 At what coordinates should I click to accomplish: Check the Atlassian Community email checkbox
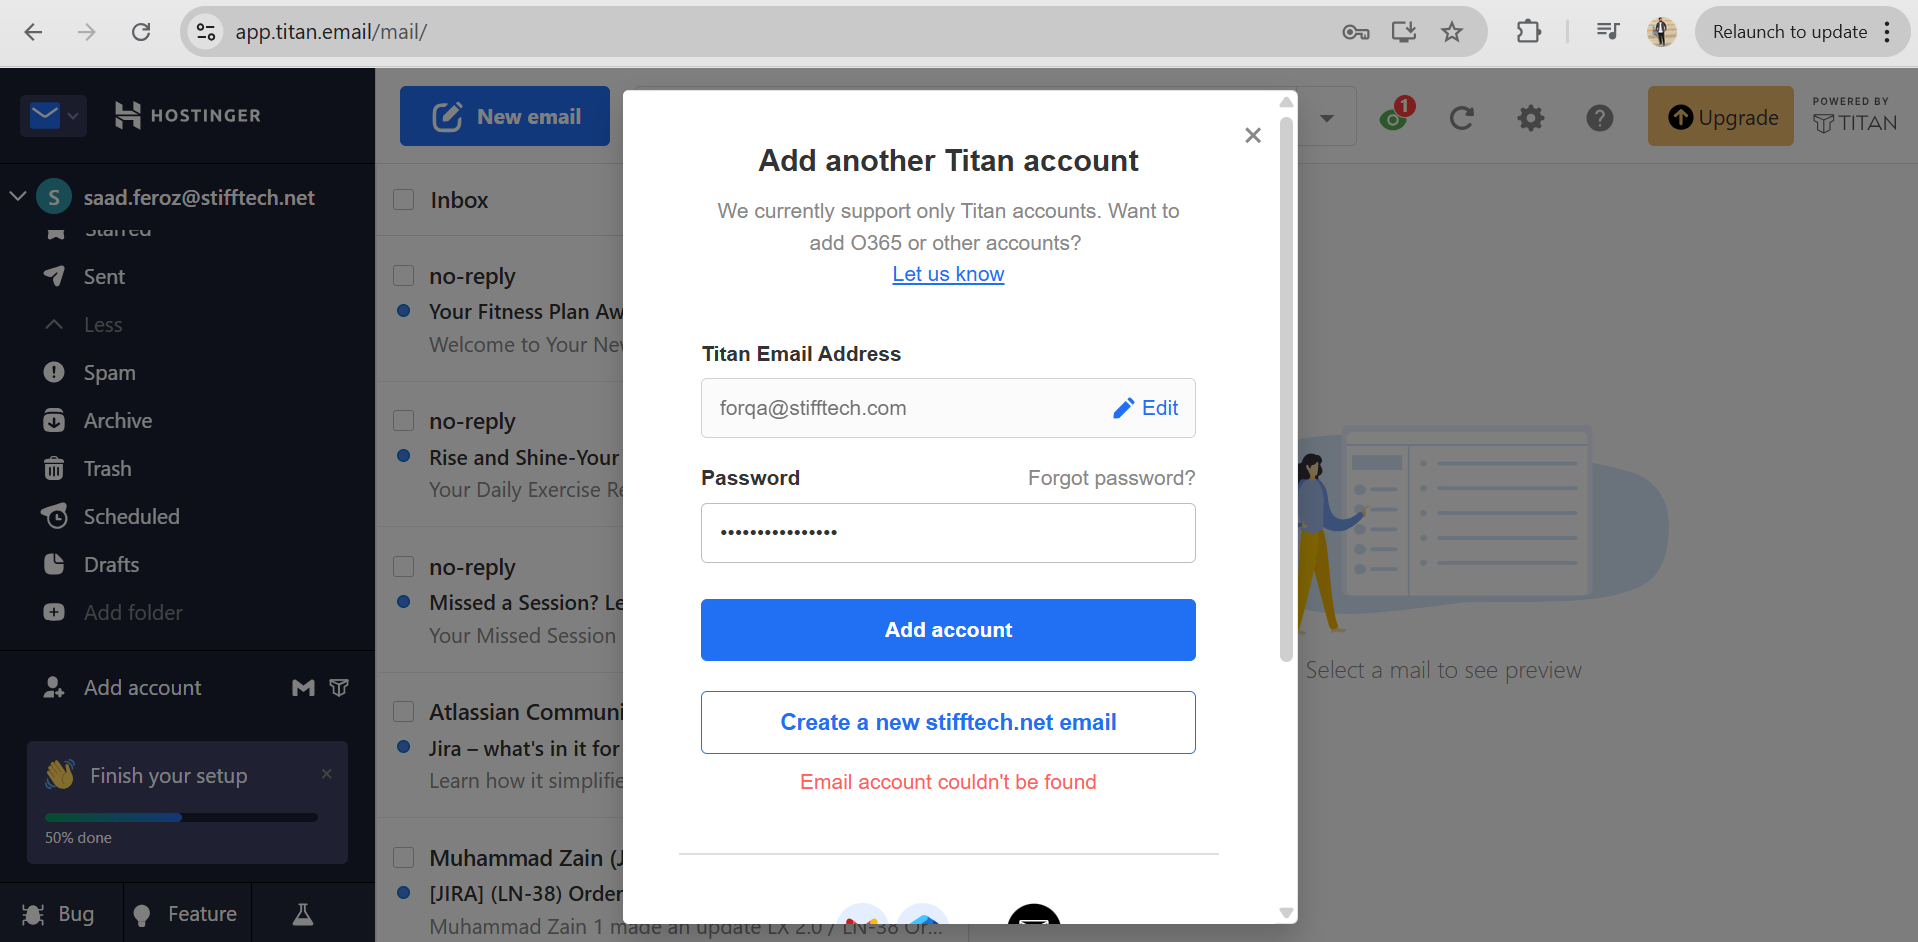(404, 712)
